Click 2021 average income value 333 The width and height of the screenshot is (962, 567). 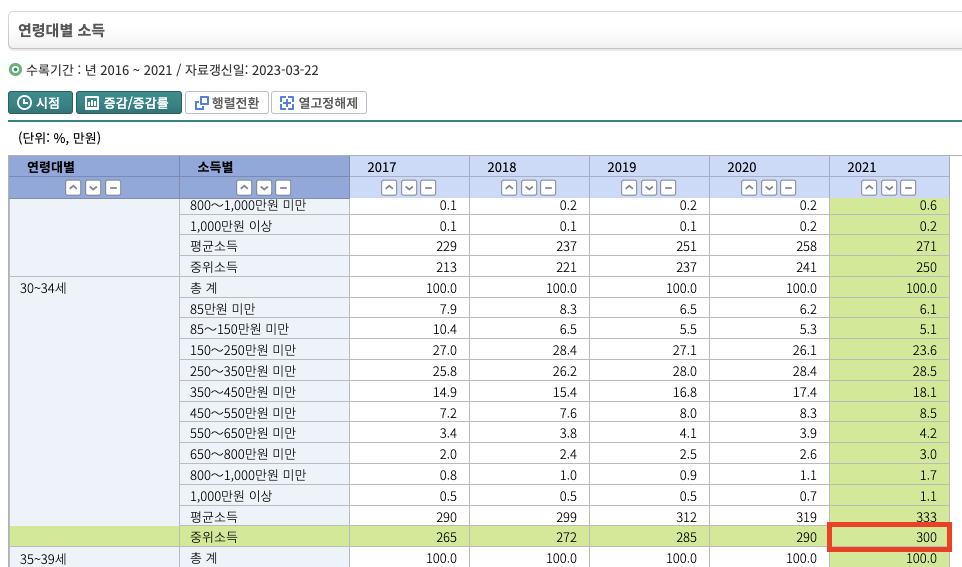[x=890, y=517]
